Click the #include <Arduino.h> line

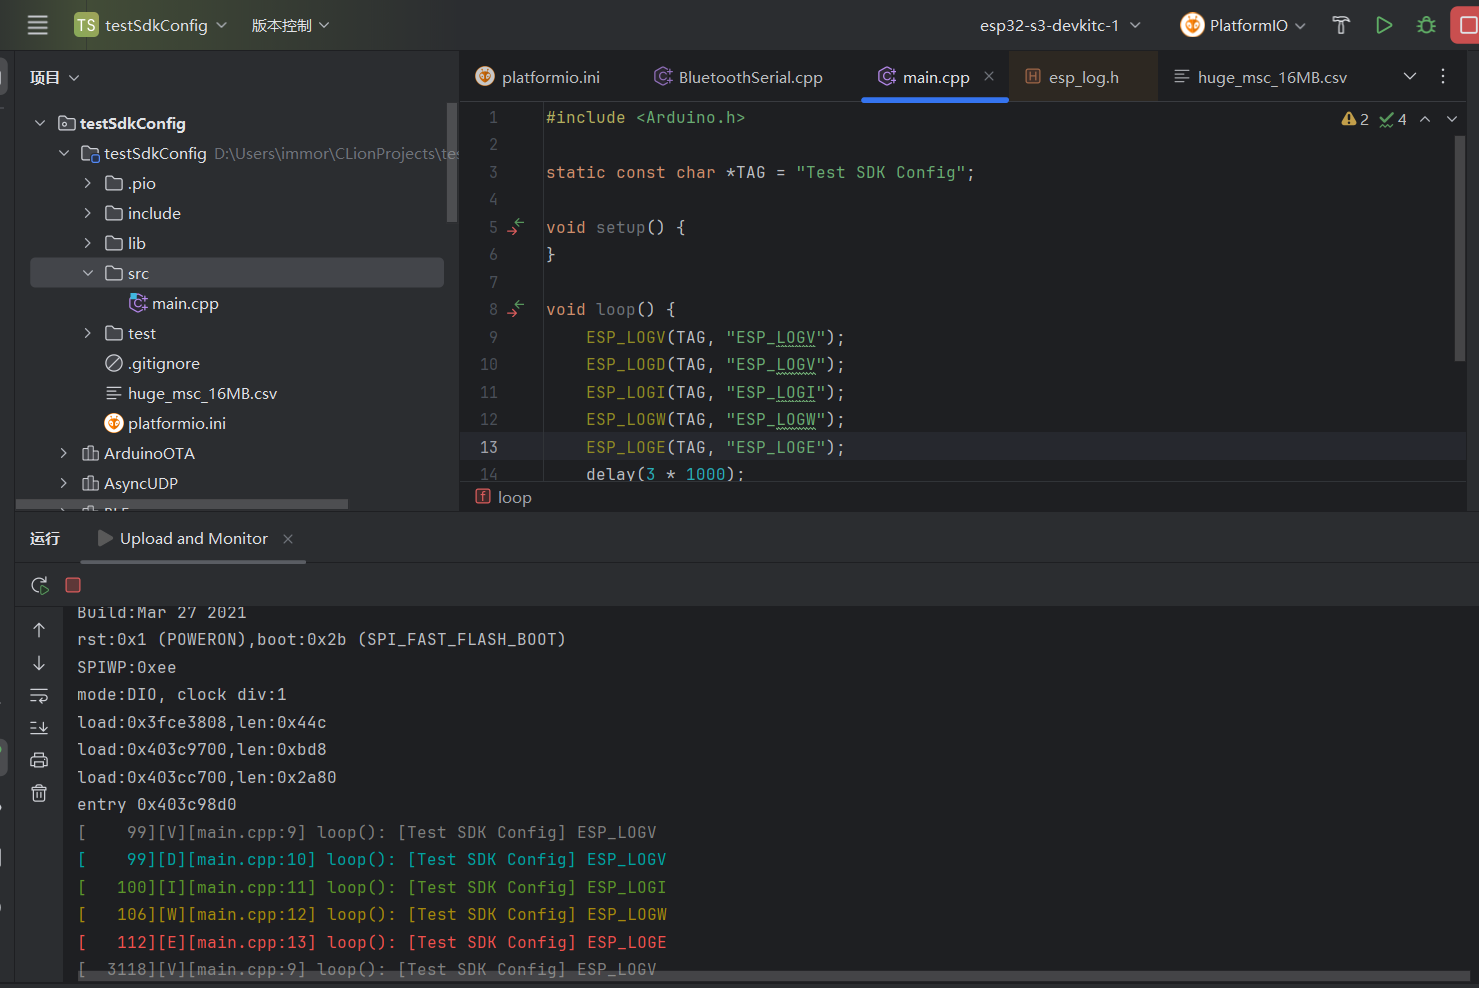point(645,117)
